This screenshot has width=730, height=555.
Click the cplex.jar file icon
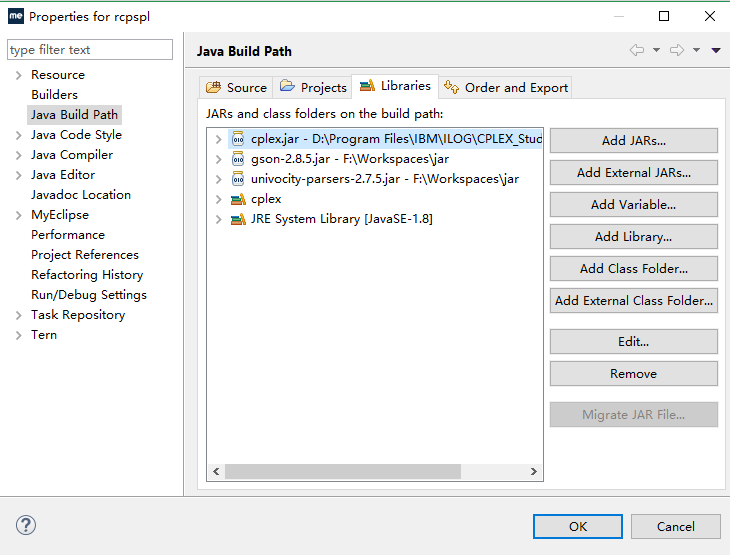pos(238,139)
